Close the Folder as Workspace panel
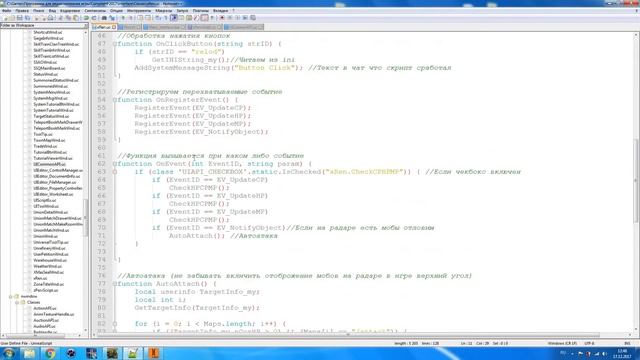The image size is (640, 360). click(x=86, y=25)
